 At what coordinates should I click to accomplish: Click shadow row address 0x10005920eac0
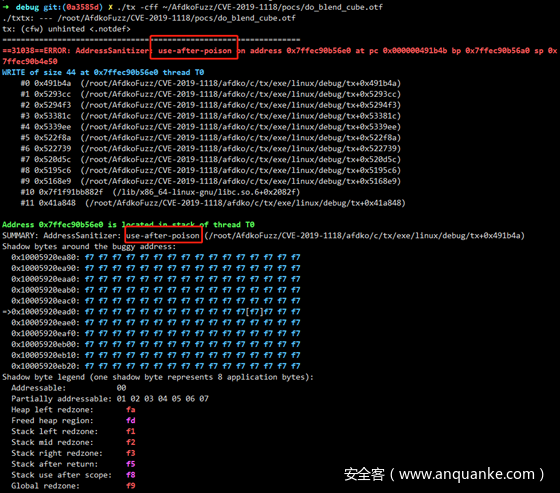coord(45,301)
